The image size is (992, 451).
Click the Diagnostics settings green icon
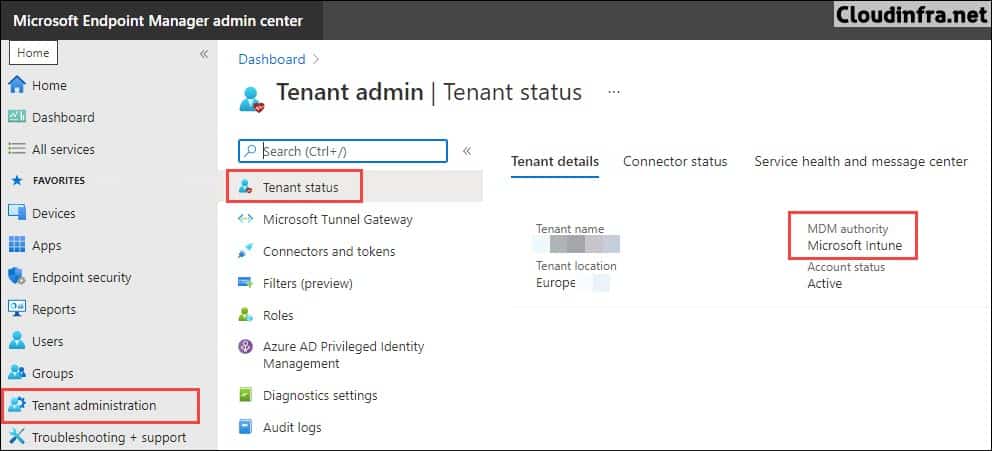[245, 395]
